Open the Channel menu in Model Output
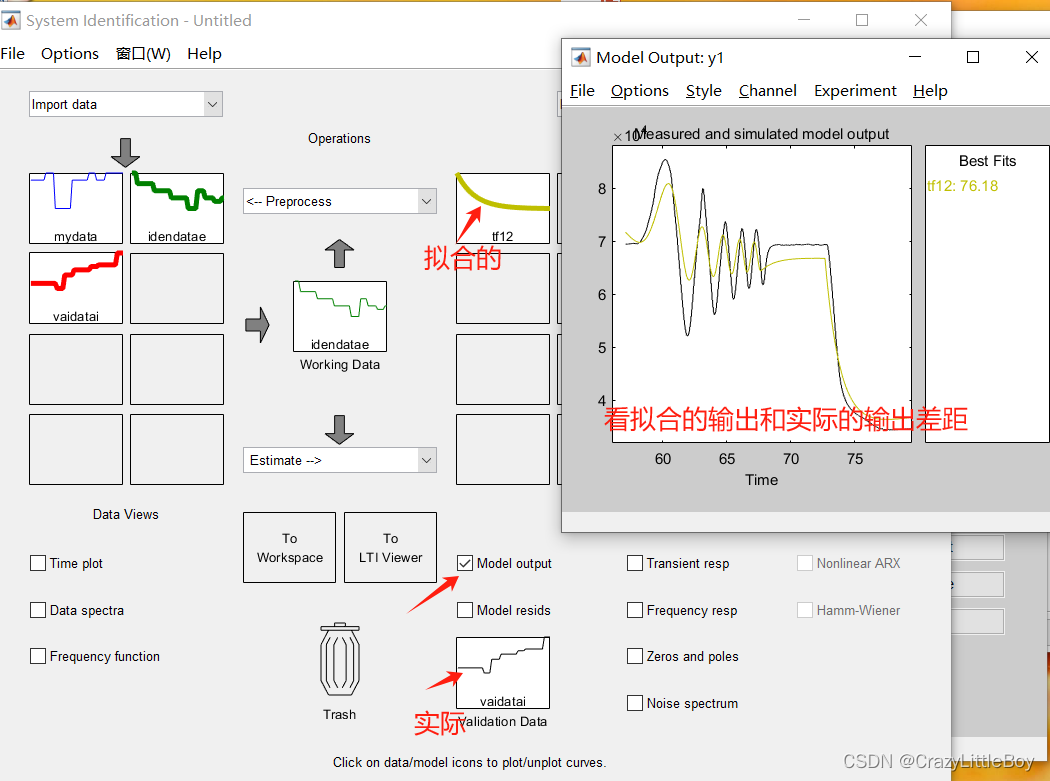The height and width of the screenshot is (781, 1050). coord(767,90)
